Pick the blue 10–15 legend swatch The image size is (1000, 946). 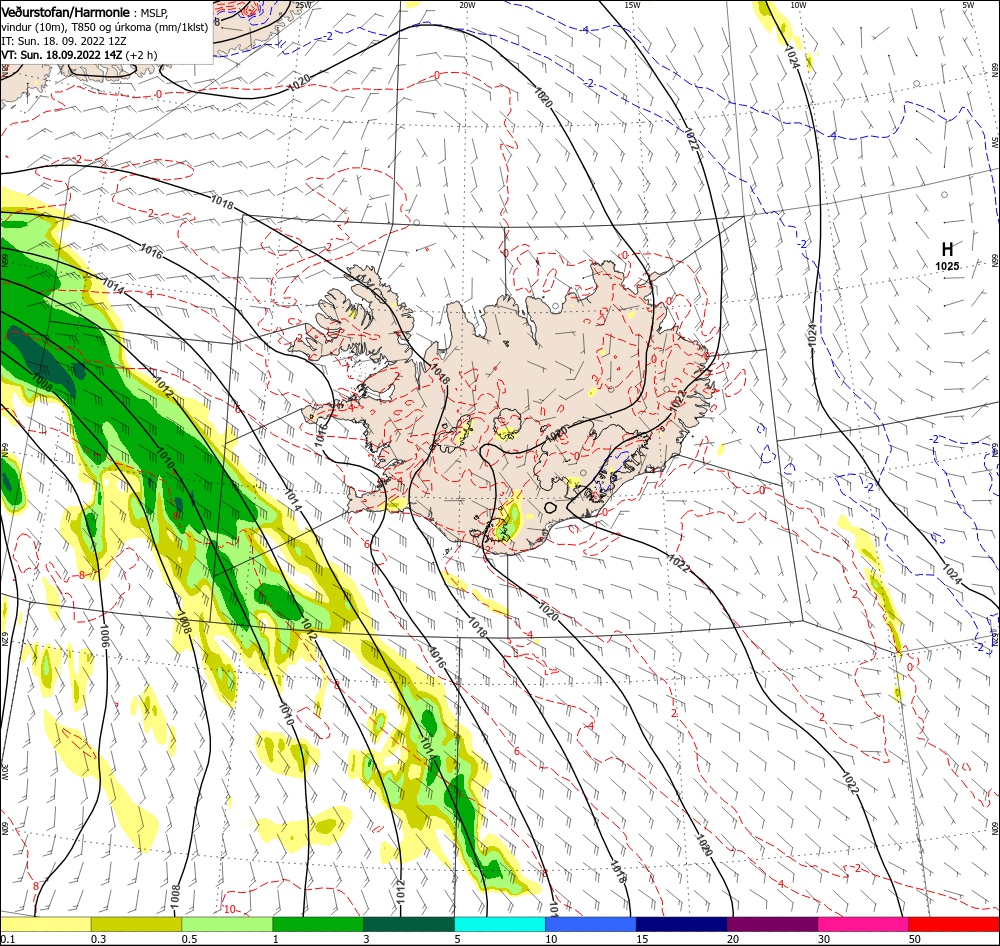591,924
